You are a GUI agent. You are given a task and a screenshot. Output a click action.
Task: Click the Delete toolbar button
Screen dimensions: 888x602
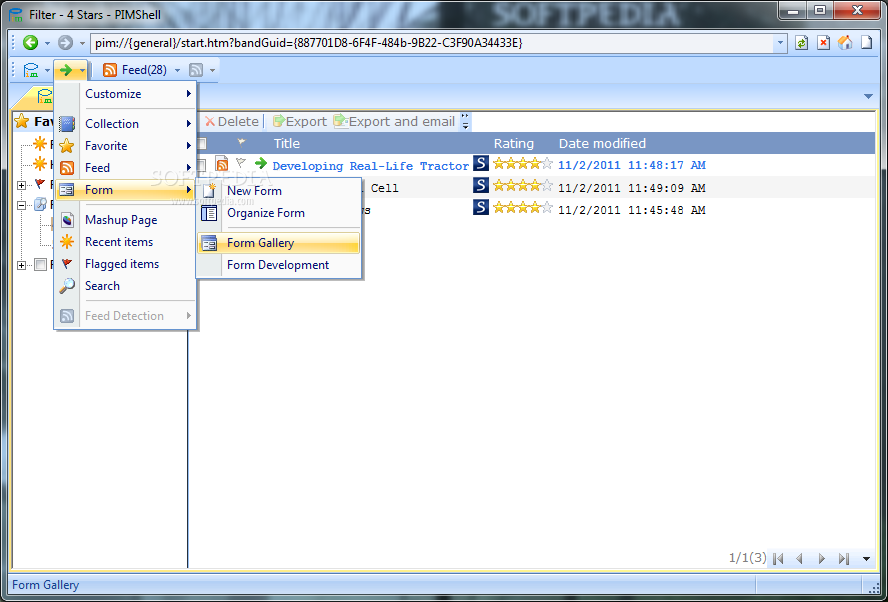(x=232, y=121)
